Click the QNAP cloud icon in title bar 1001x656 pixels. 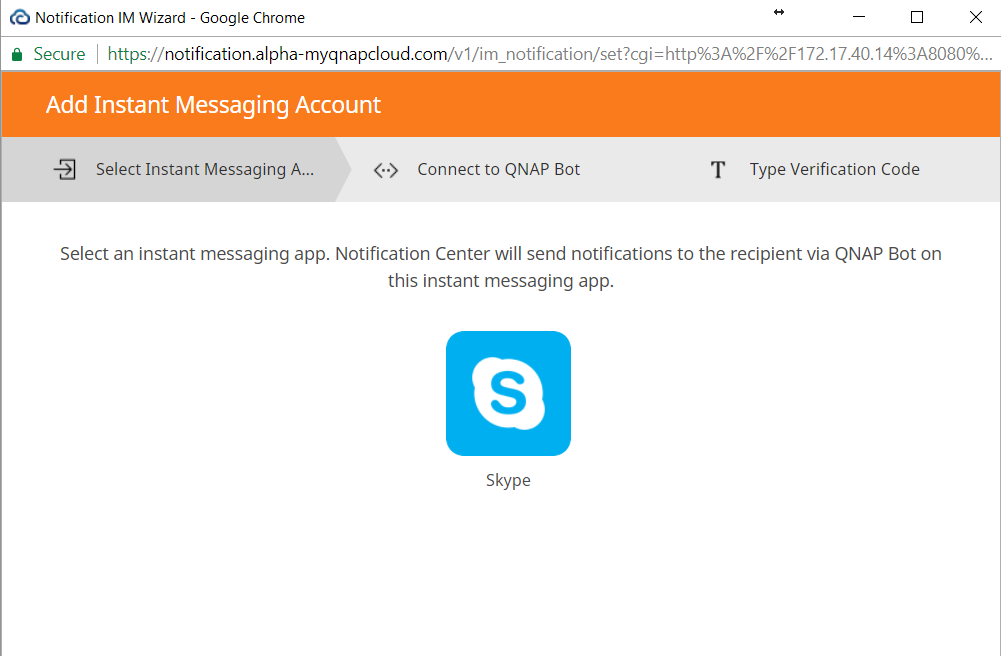[19, 17]
